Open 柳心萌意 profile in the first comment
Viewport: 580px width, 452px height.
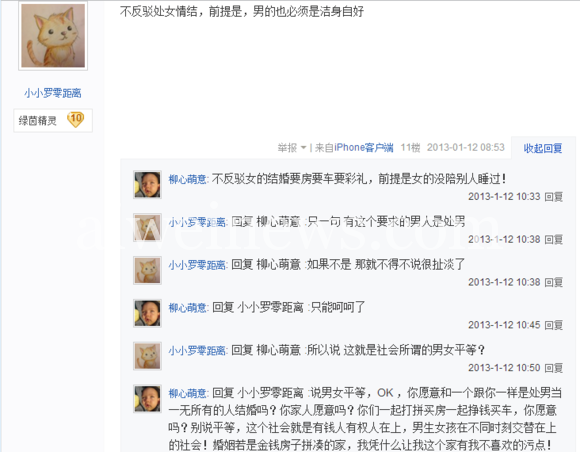188,179
